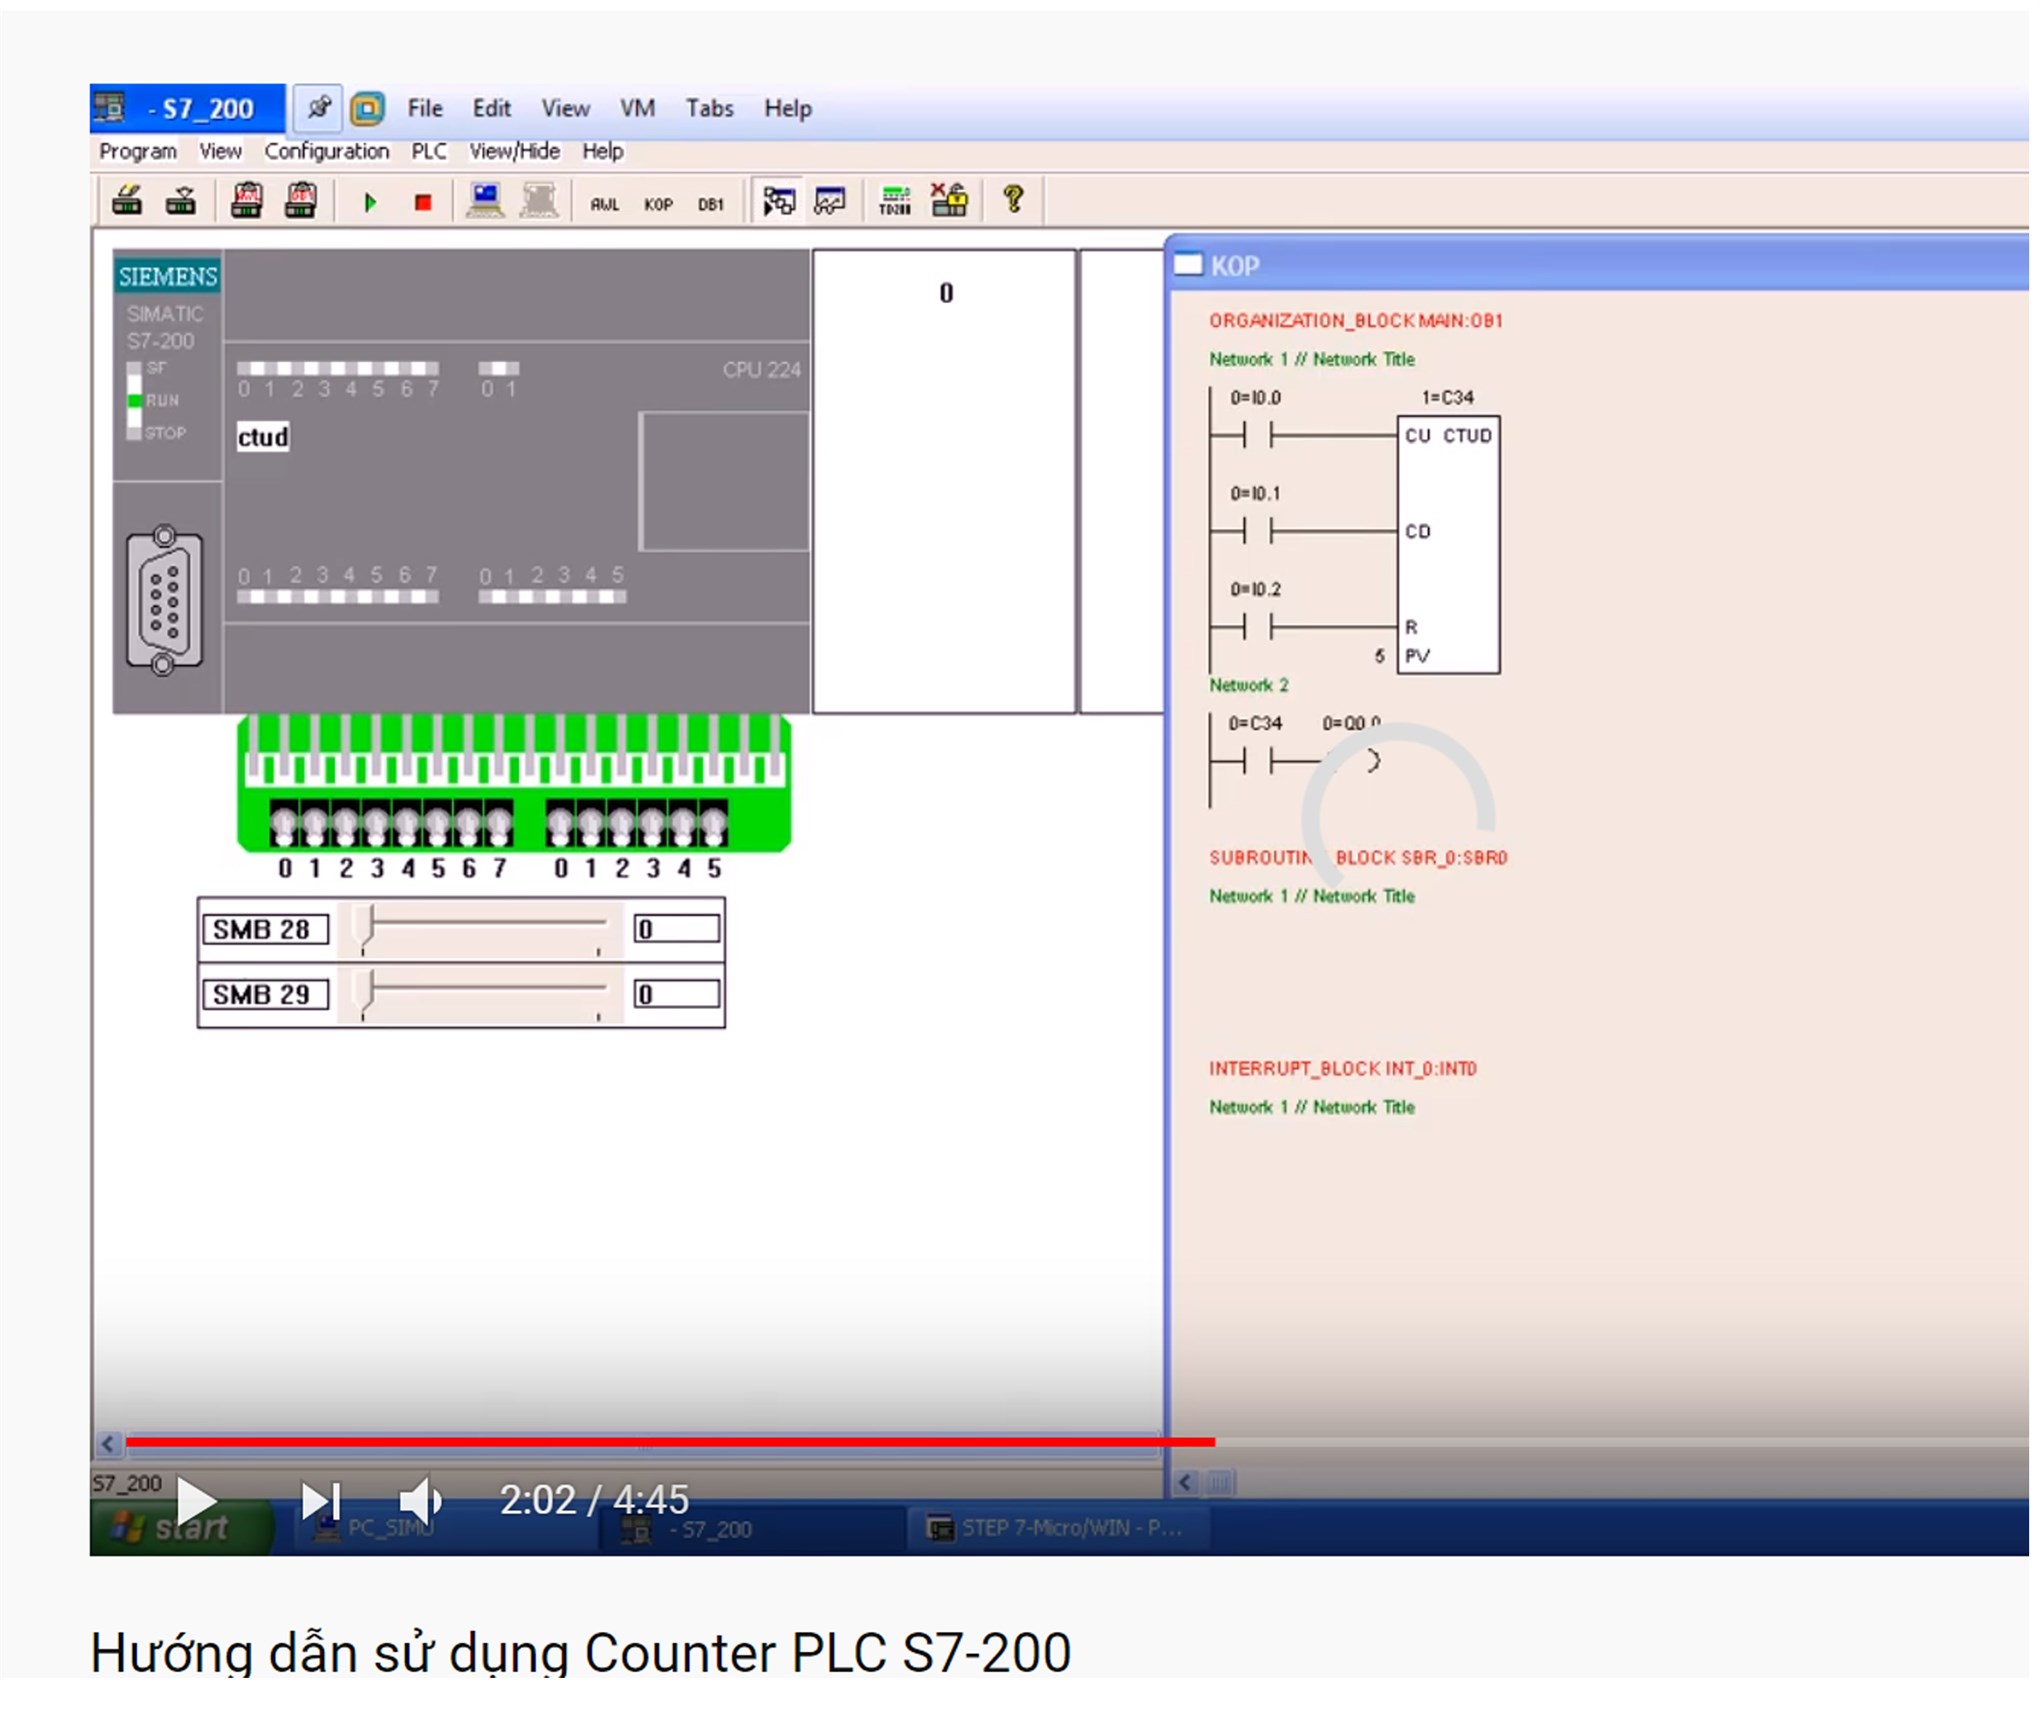The width and height of the screenshot is (2039, 1734).
Task: Open KOP view from toolbar
Action: [x=657, y=204]
